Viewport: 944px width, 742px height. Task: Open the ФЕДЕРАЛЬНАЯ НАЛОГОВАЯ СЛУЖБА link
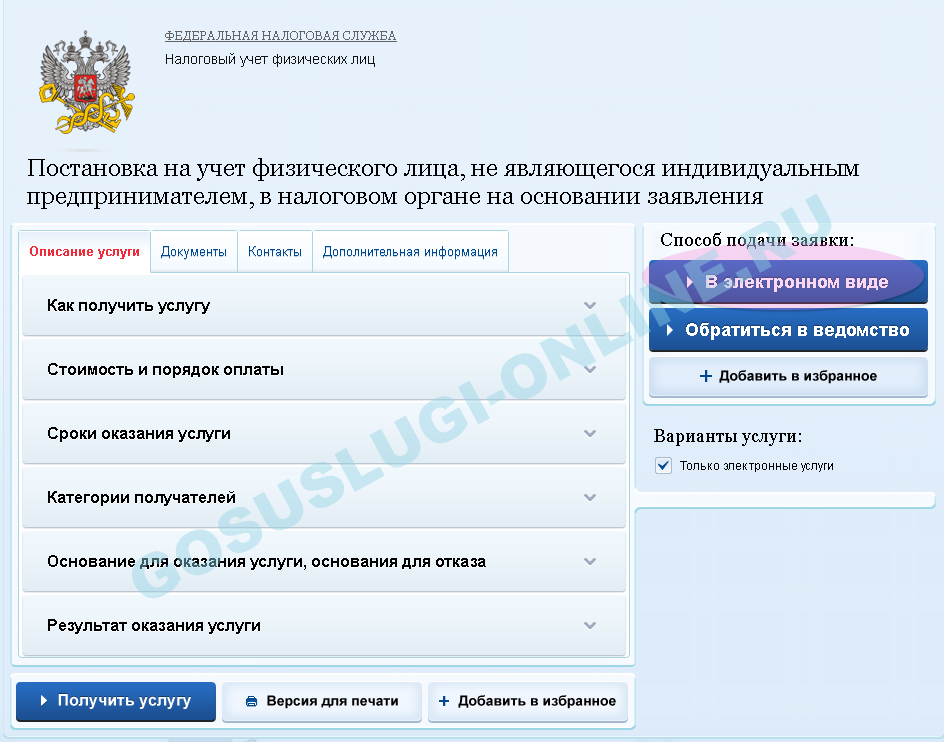click(x=281, y=36)
